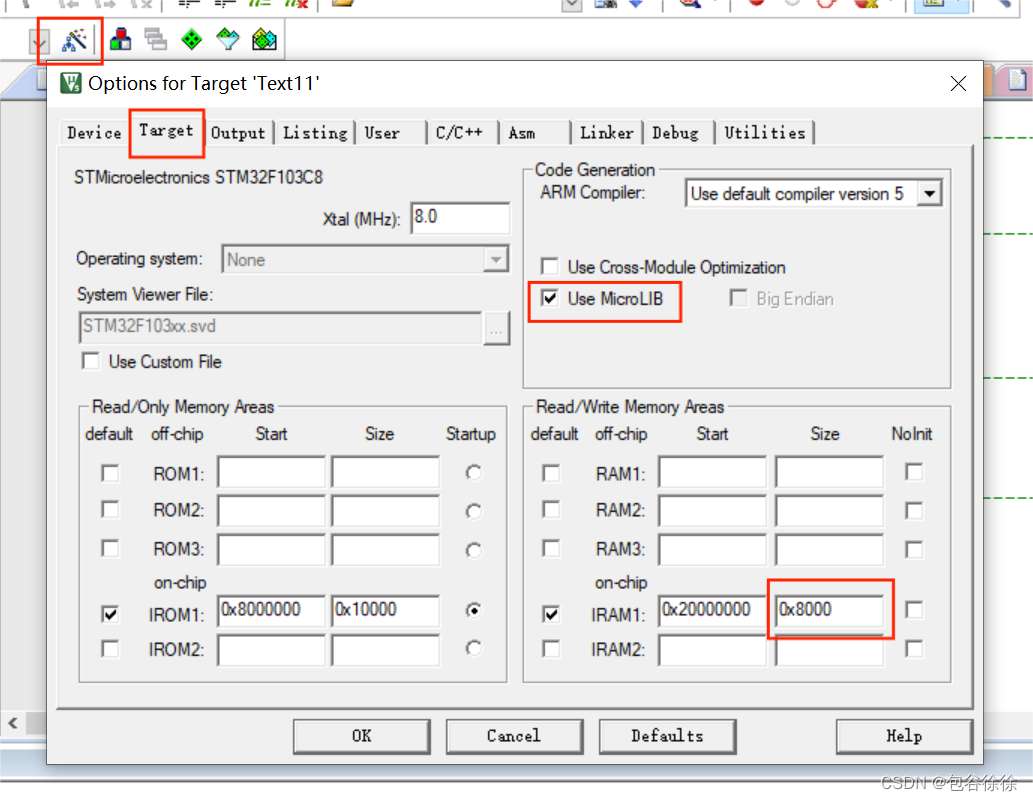Click the Manage Multi-Project Workspace icon

(x=155, y=40)
